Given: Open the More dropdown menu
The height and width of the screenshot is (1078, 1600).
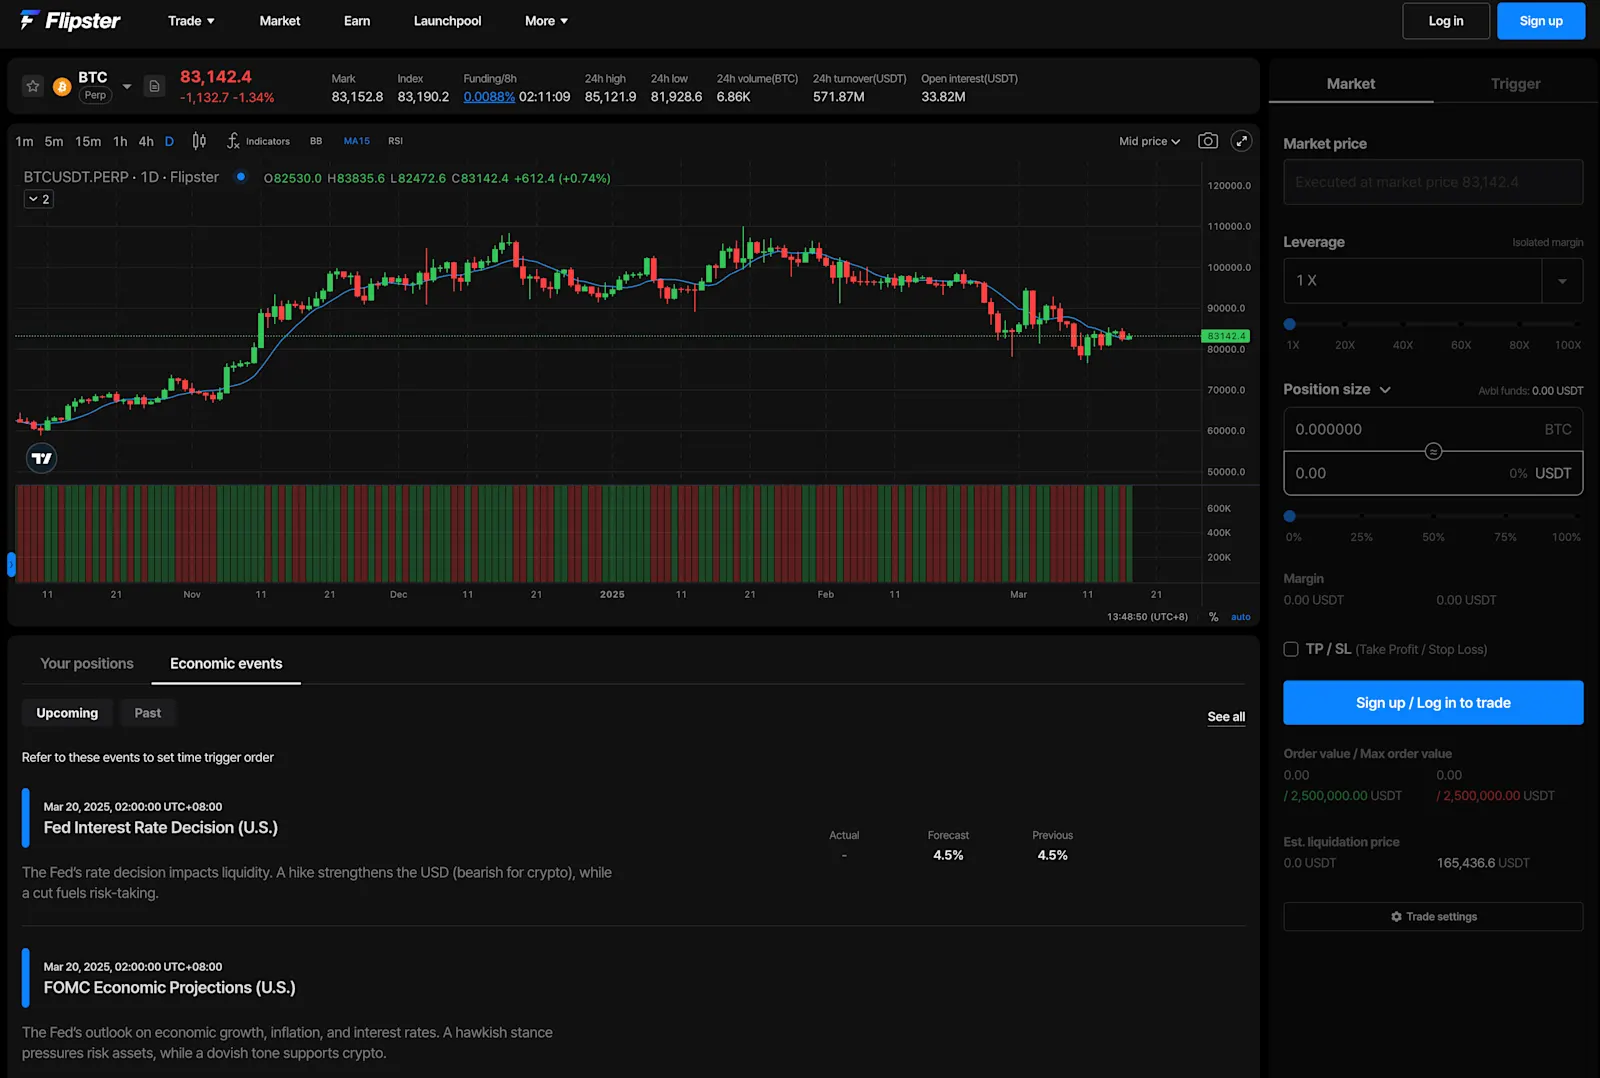Looking at the screenshot, I should [546, 21].
